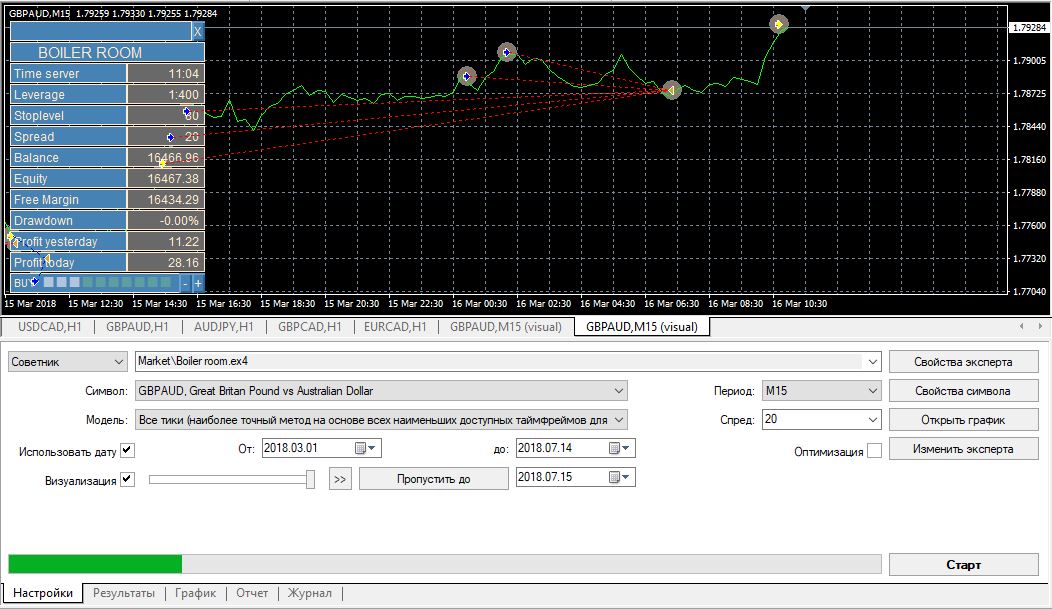Image resolution: width=1052 pixels, height=609 pixels.
Task: Click the plus button on Boiler Room panel
Action: (x=198, y=283)
